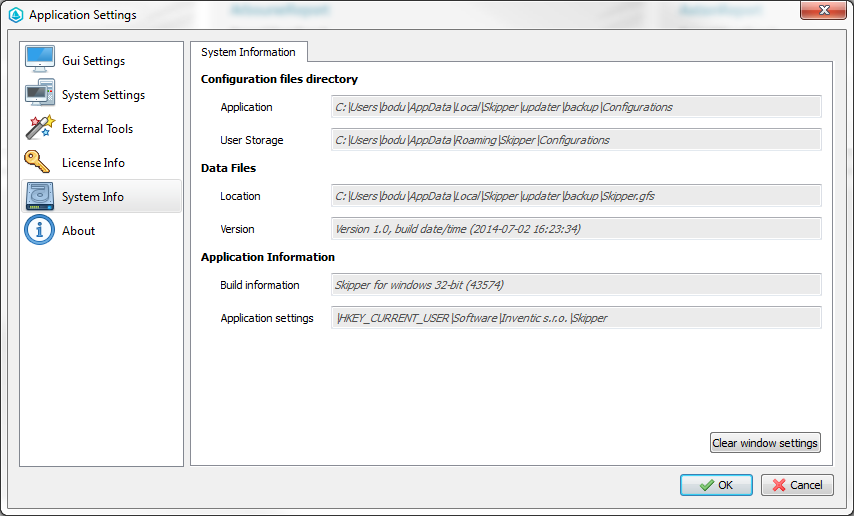Image resolution: width=854 pixels, height=522 pixels.
Task: Click the Gui Settings monitor icon
Action: pyautogui.click(x=40, y=60)
